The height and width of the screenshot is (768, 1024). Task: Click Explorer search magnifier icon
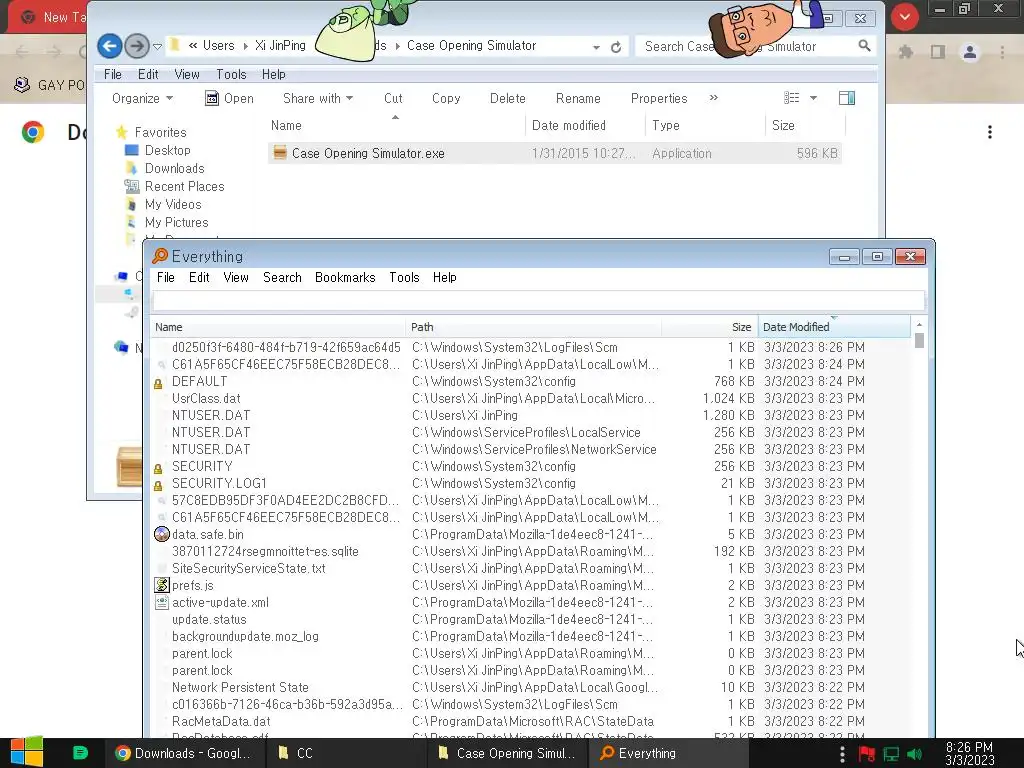coord(864,46)
